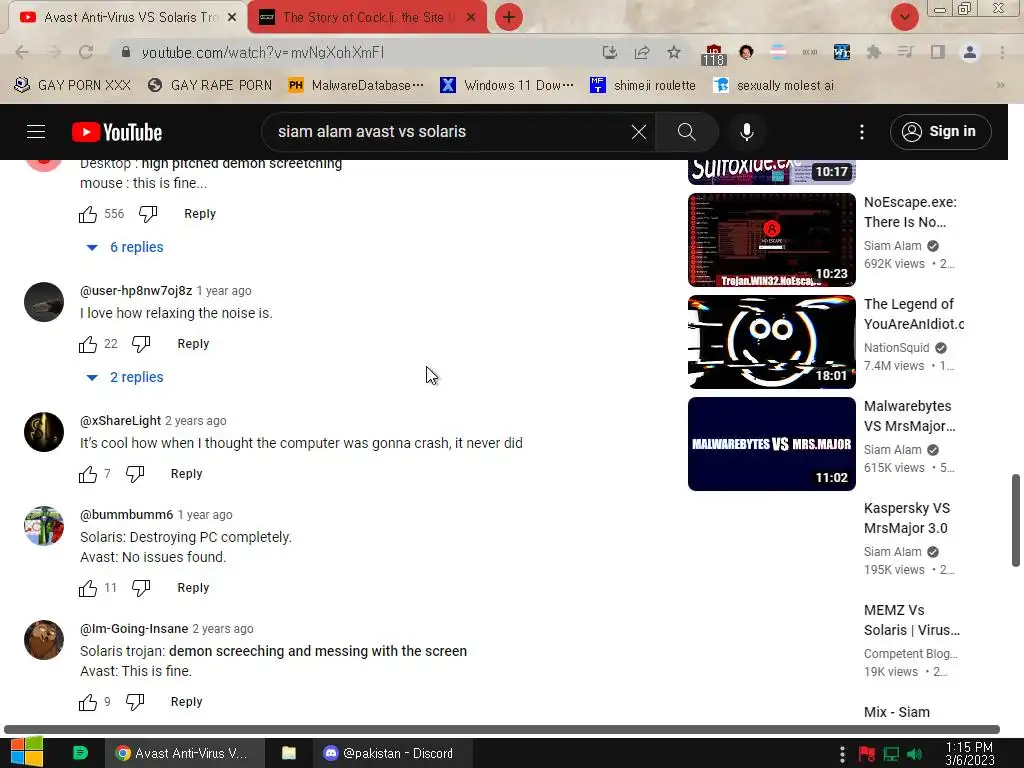Bookmark this page with the star
This screenshot has height=768, width=1024.
tap(674, 52)
